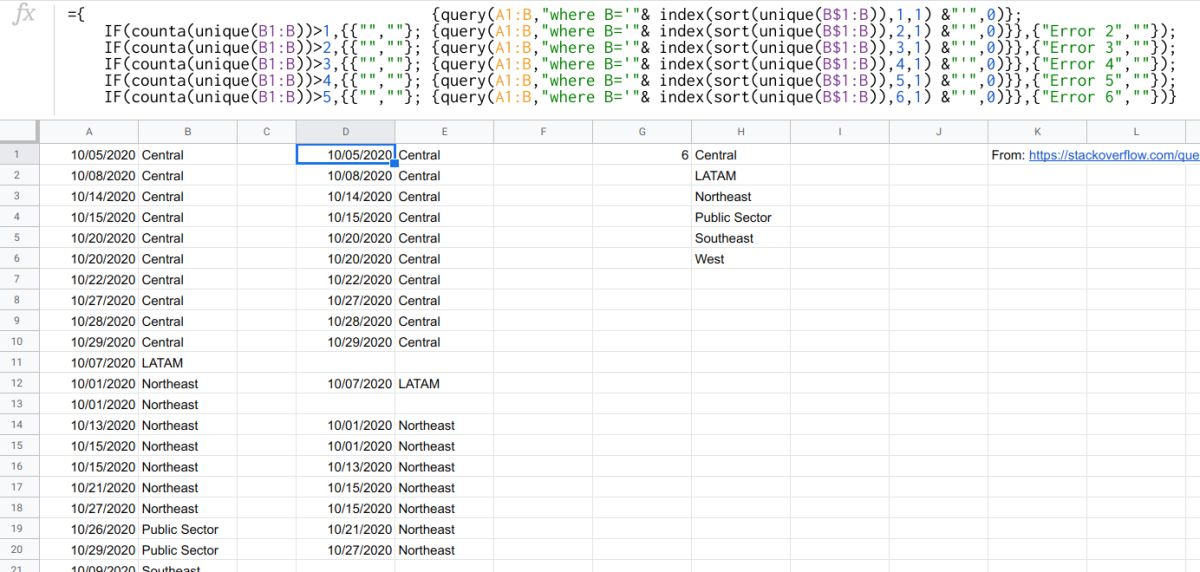Image resolution: width=1200 pixels, height=572 pixels.
Task: Click cell D16 with date 10/13/2020
Action: coord(346,467)
